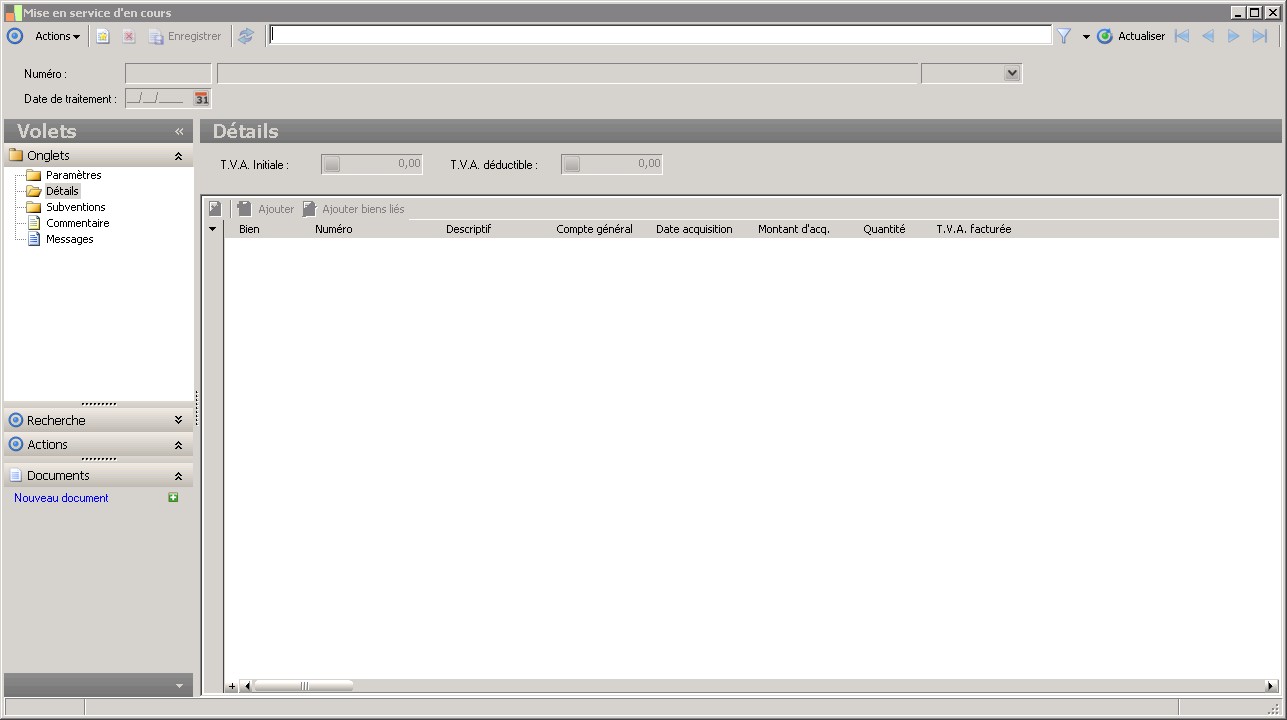Click the new record icon with the star
This screenshot has height=720, width=1287.
tap(102, 36)
